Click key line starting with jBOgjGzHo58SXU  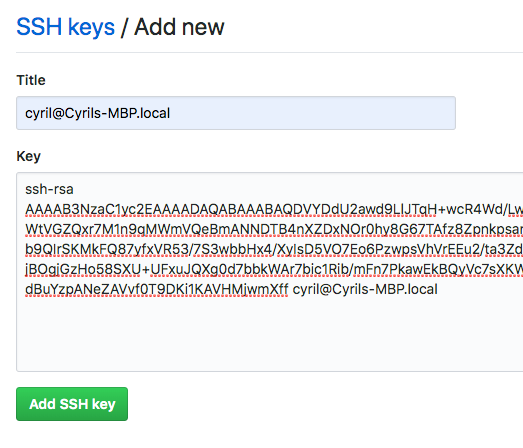click(274, 270)
